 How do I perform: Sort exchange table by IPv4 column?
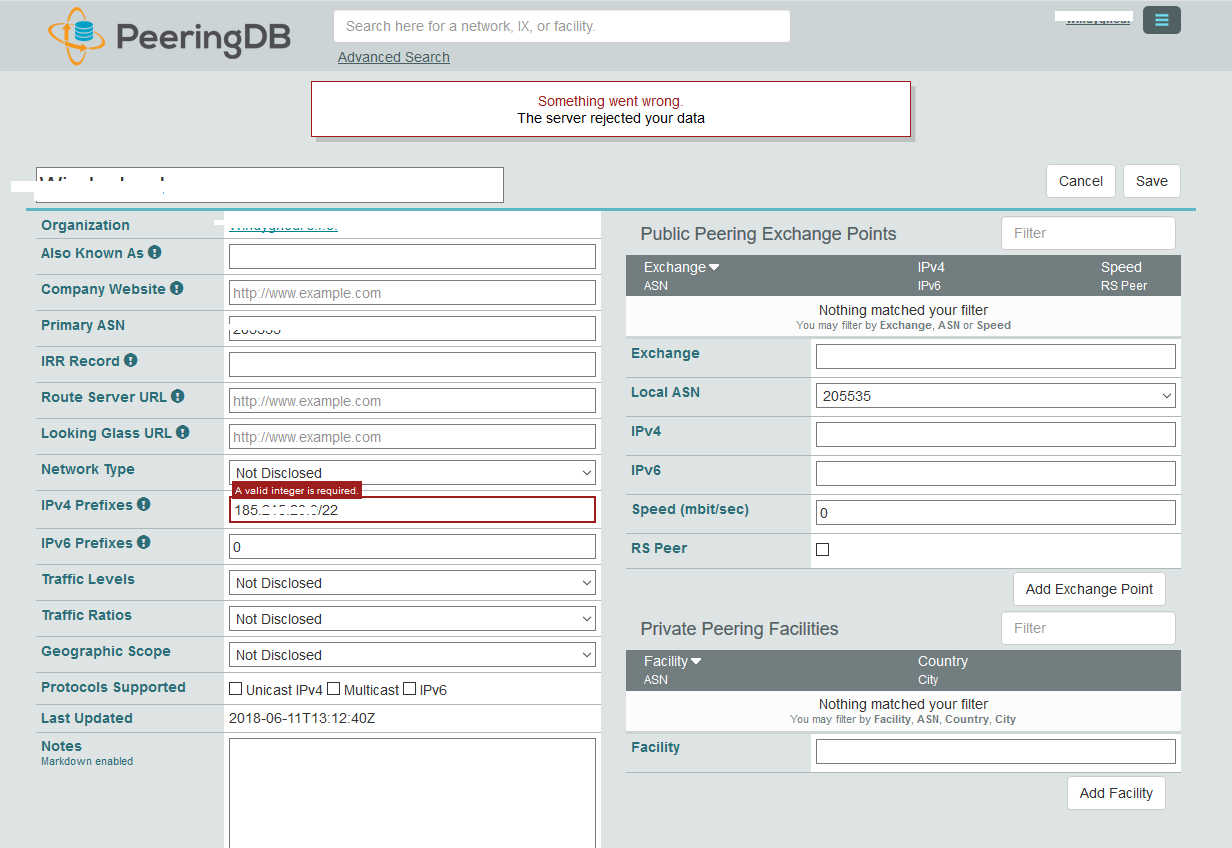[x=931, y=267]
